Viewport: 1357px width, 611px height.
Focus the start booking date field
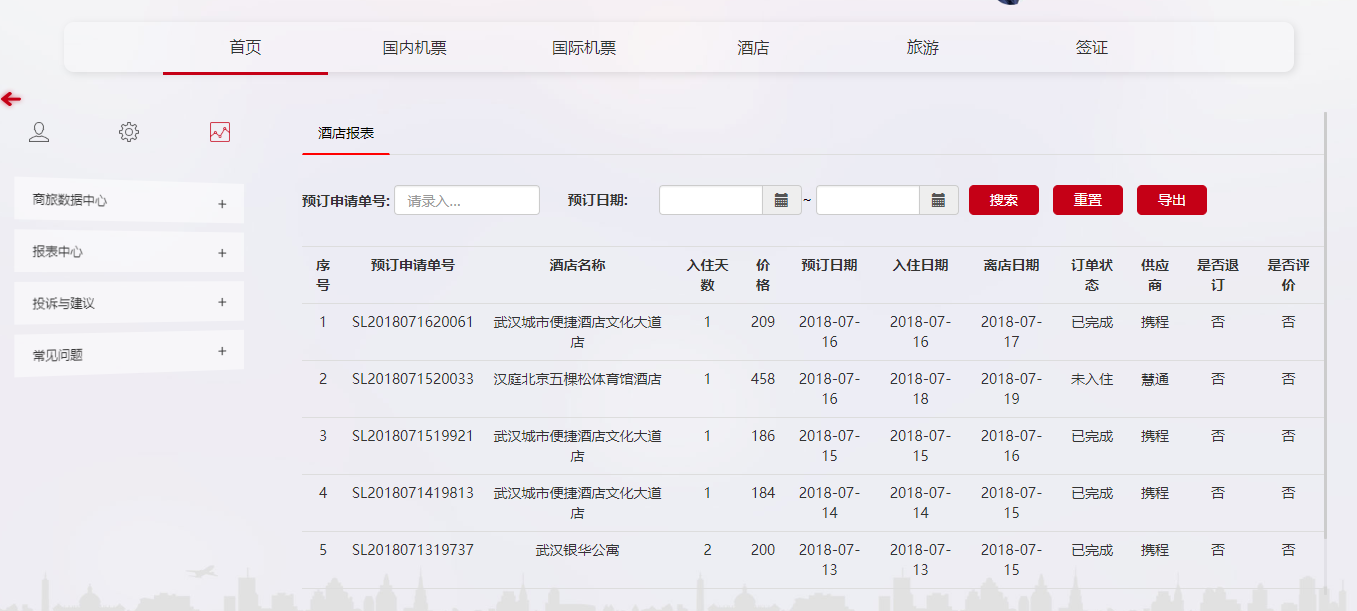711,200
